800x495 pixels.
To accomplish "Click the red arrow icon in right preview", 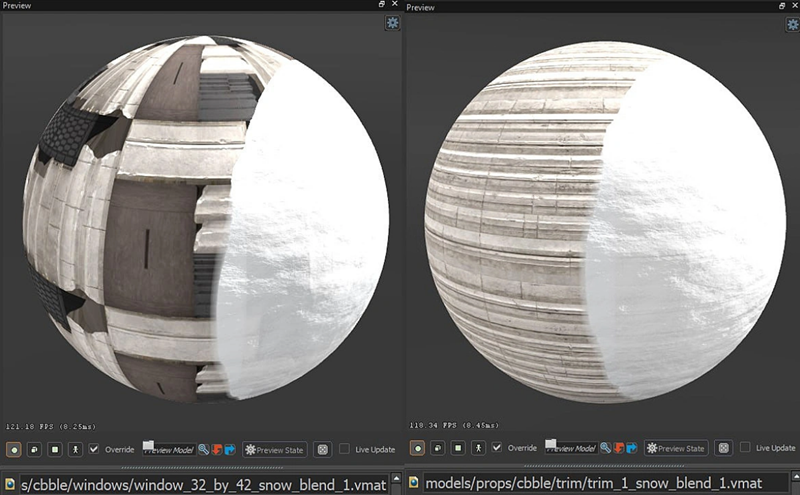I will [x=620, y=449].
